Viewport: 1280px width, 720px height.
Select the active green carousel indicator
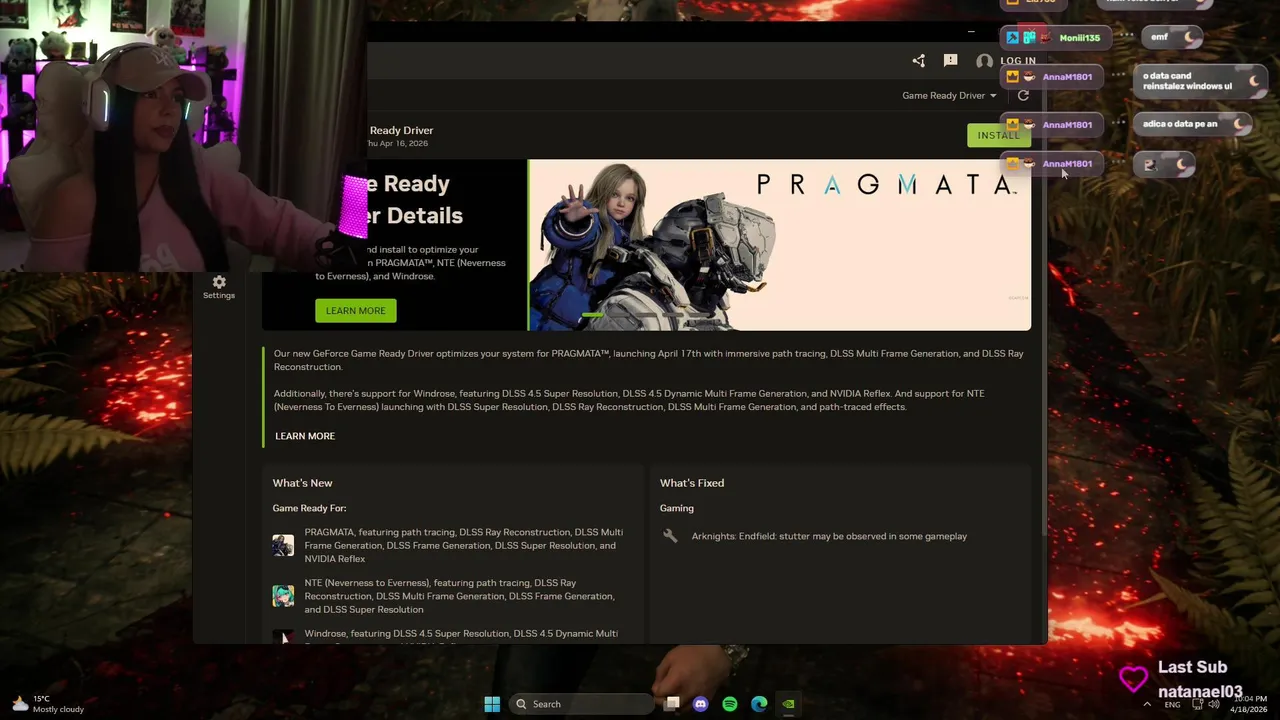point(593,315)
